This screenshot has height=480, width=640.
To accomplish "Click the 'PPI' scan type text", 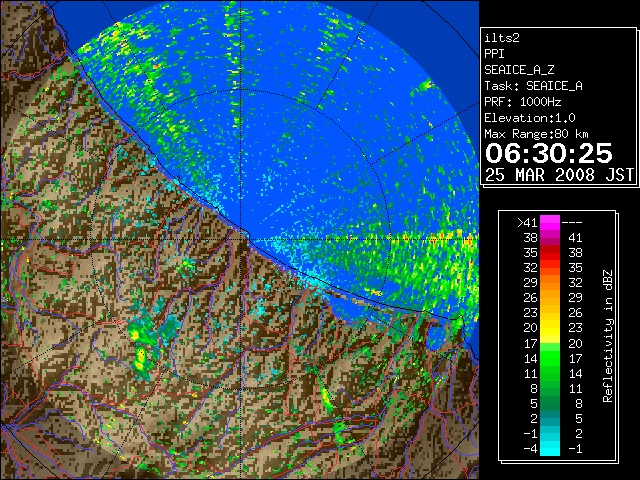I will pos(494,54).
